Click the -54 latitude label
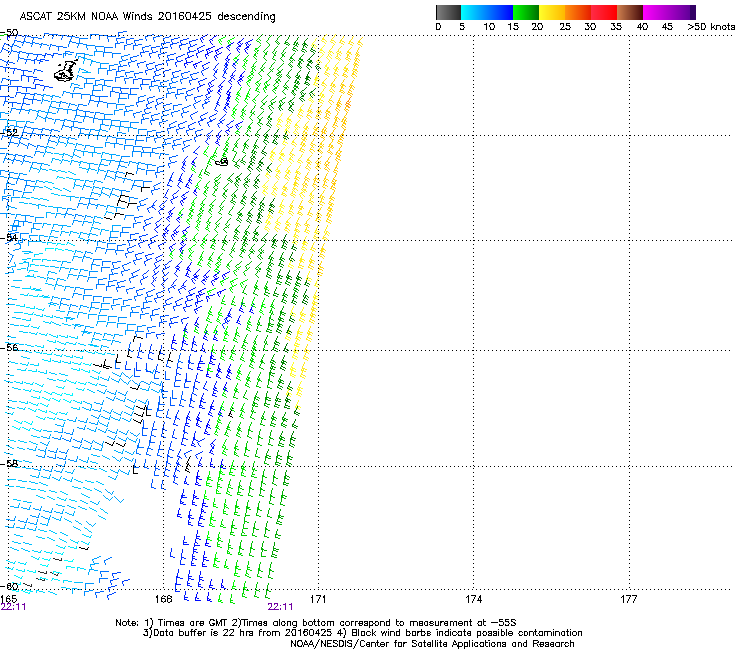The height and width of the screenshot is (650, 740). click(x=9, y=237)
